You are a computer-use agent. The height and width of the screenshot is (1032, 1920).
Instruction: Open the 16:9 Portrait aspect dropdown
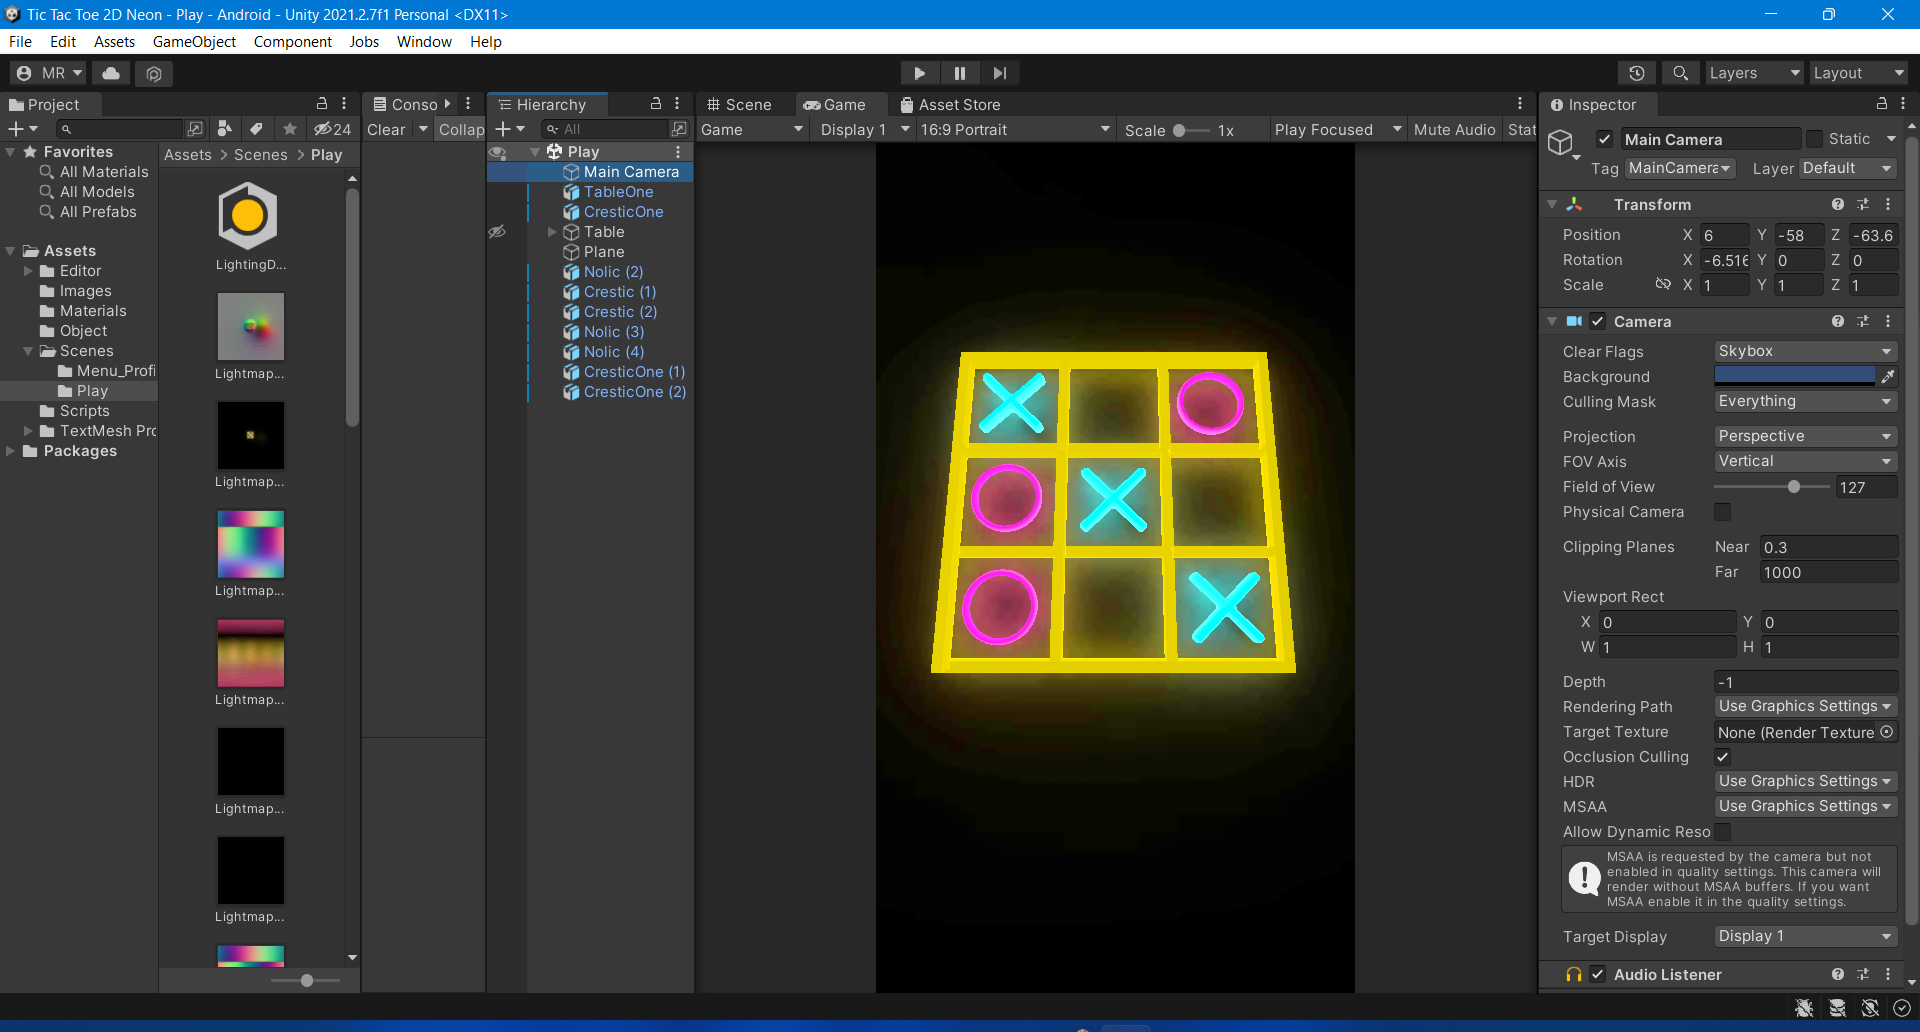(x=1014, y=130)
